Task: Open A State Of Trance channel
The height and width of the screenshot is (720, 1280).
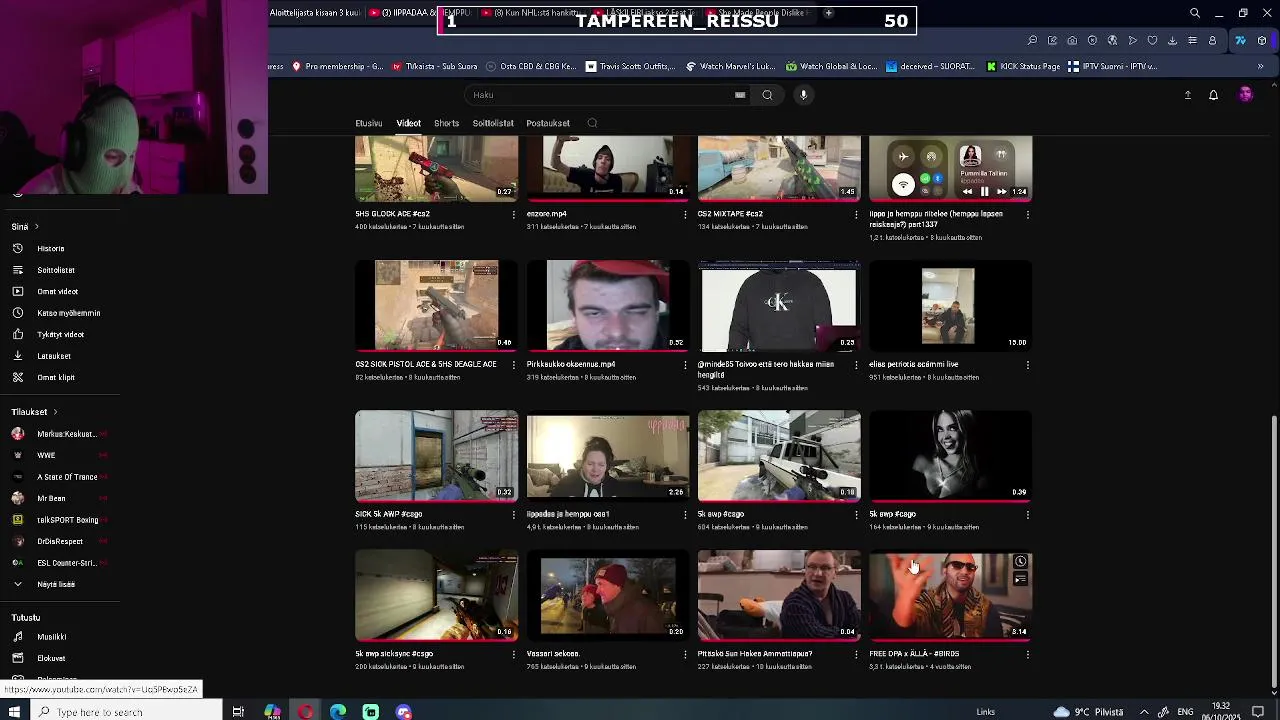Action: click(x=67, y=477)
